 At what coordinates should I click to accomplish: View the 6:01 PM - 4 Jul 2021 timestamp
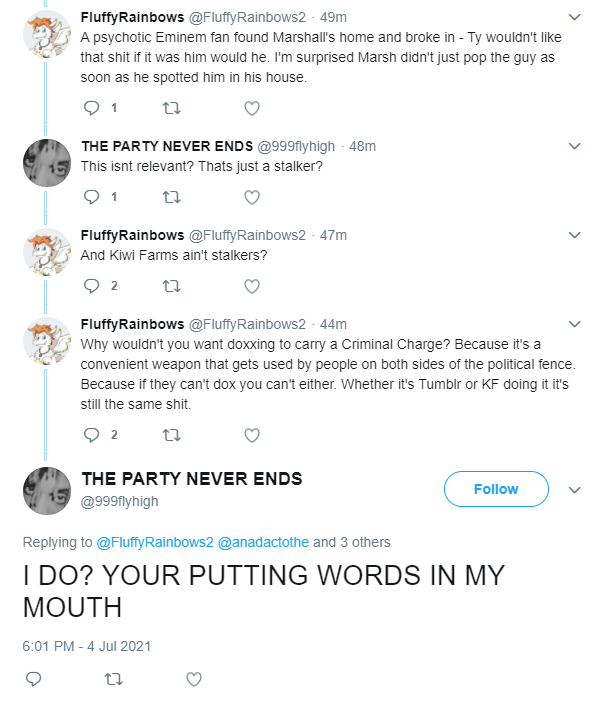[x=87, y=646]
